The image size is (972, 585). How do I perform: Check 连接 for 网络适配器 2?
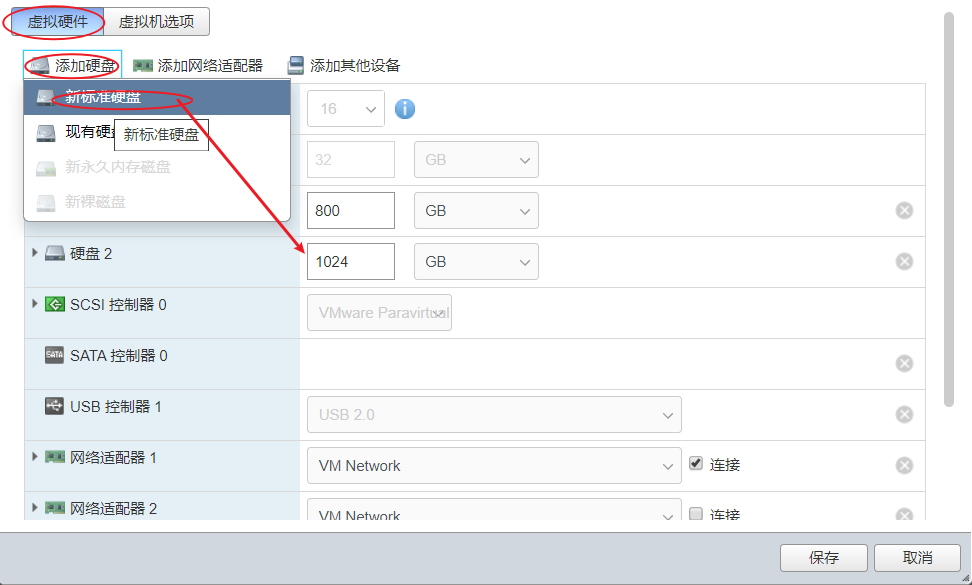696,514
